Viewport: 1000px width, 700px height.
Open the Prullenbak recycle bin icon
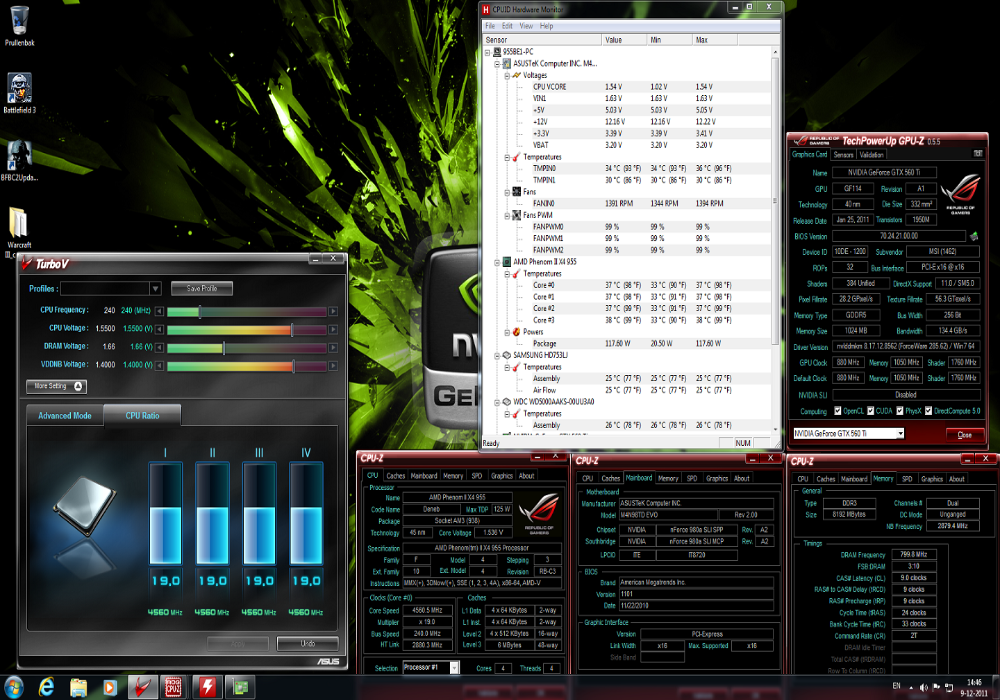(20, 25)
